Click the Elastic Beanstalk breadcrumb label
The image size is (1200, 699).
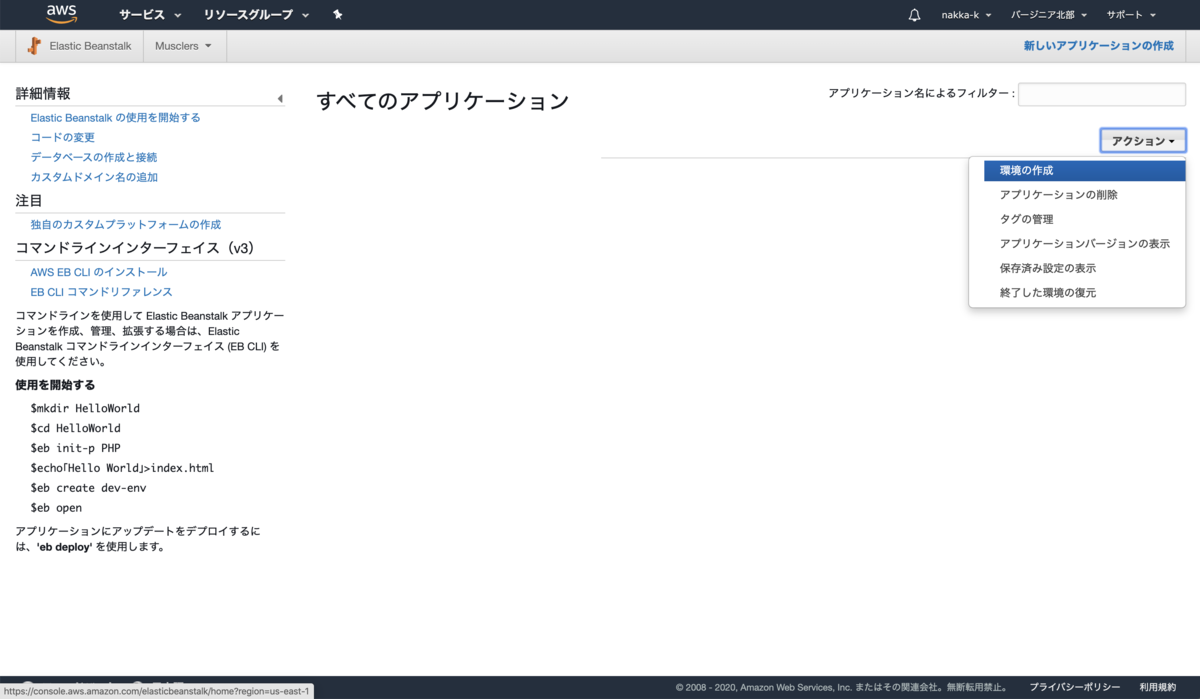tap(90, 46)
